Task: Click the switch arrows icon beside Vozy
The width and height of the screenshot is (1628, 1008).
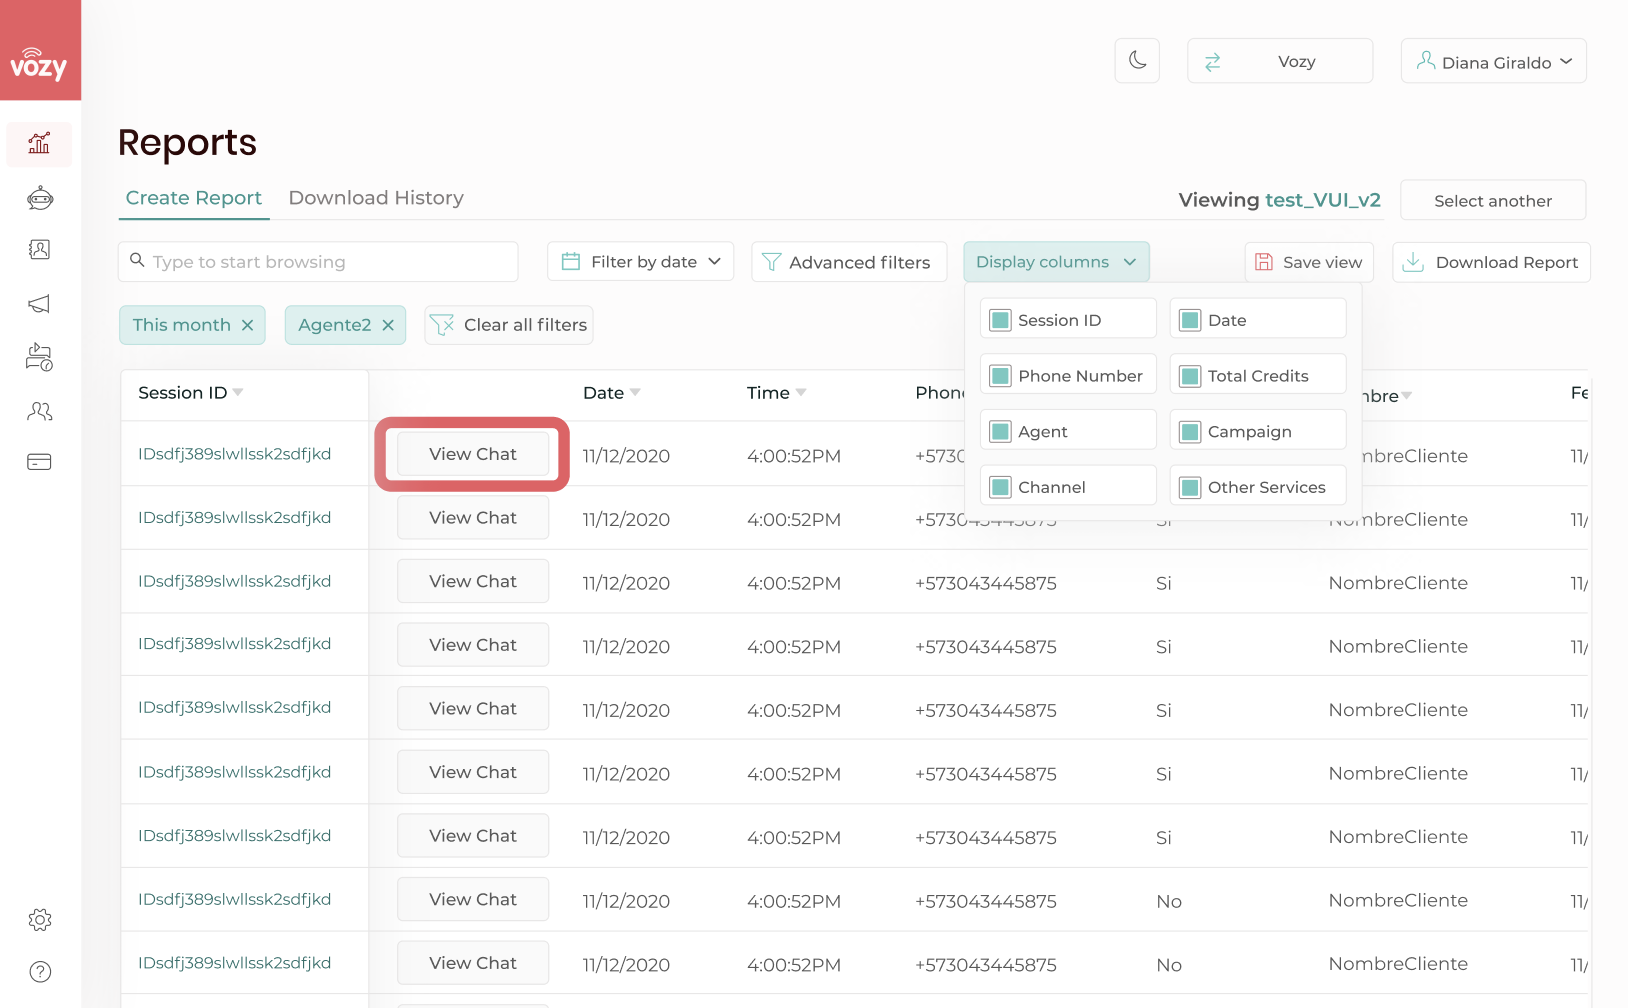Action: click(1213, 62)
